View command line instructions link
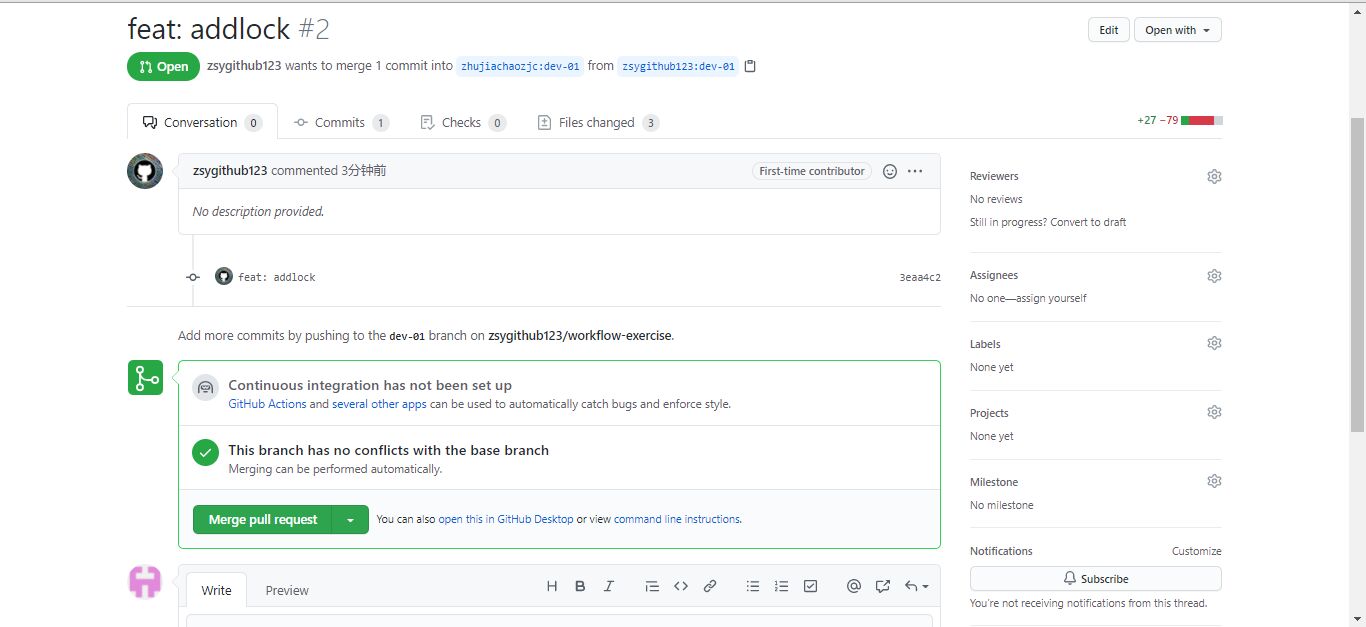Viewport: 1366px width, 627px height. (x=677, y=519)
